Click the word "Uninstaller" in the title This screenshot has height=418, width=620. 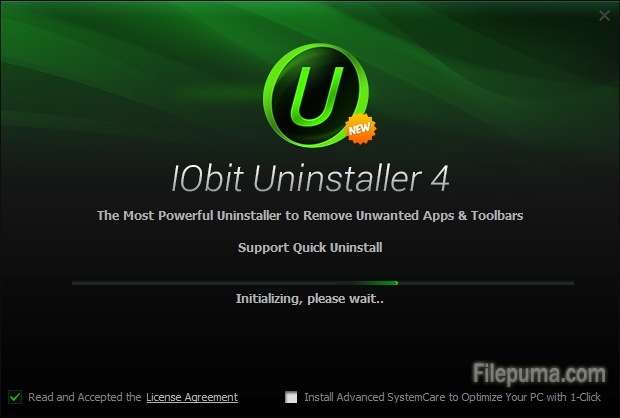pyautogui.click(x=337, y=179)
